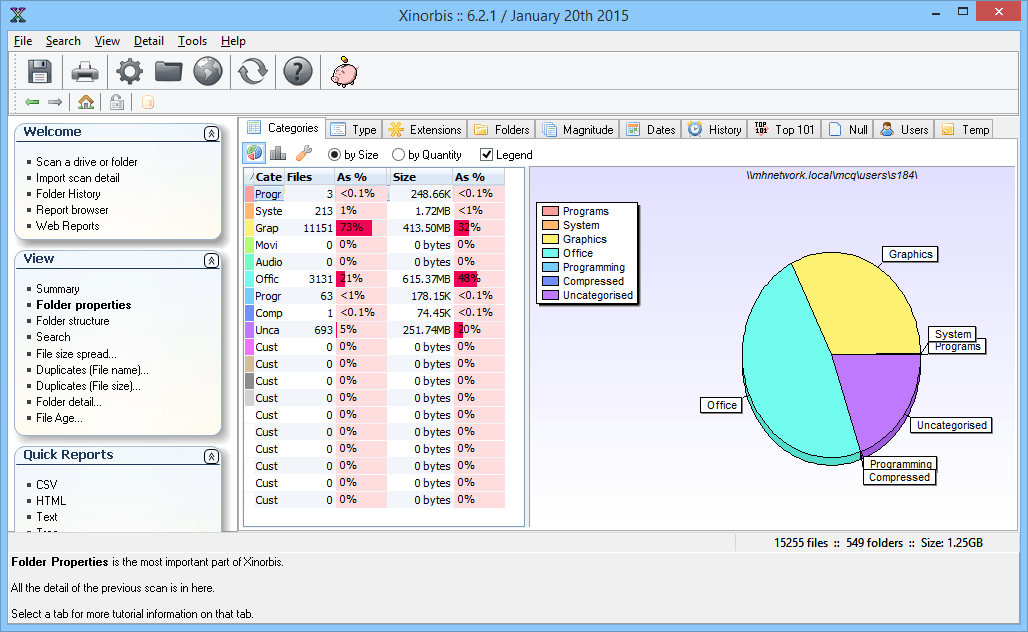The height and width of the screenshot is (632, 1028).
Task: Switch to the Temp tab
Action: (x=966, y=130)
